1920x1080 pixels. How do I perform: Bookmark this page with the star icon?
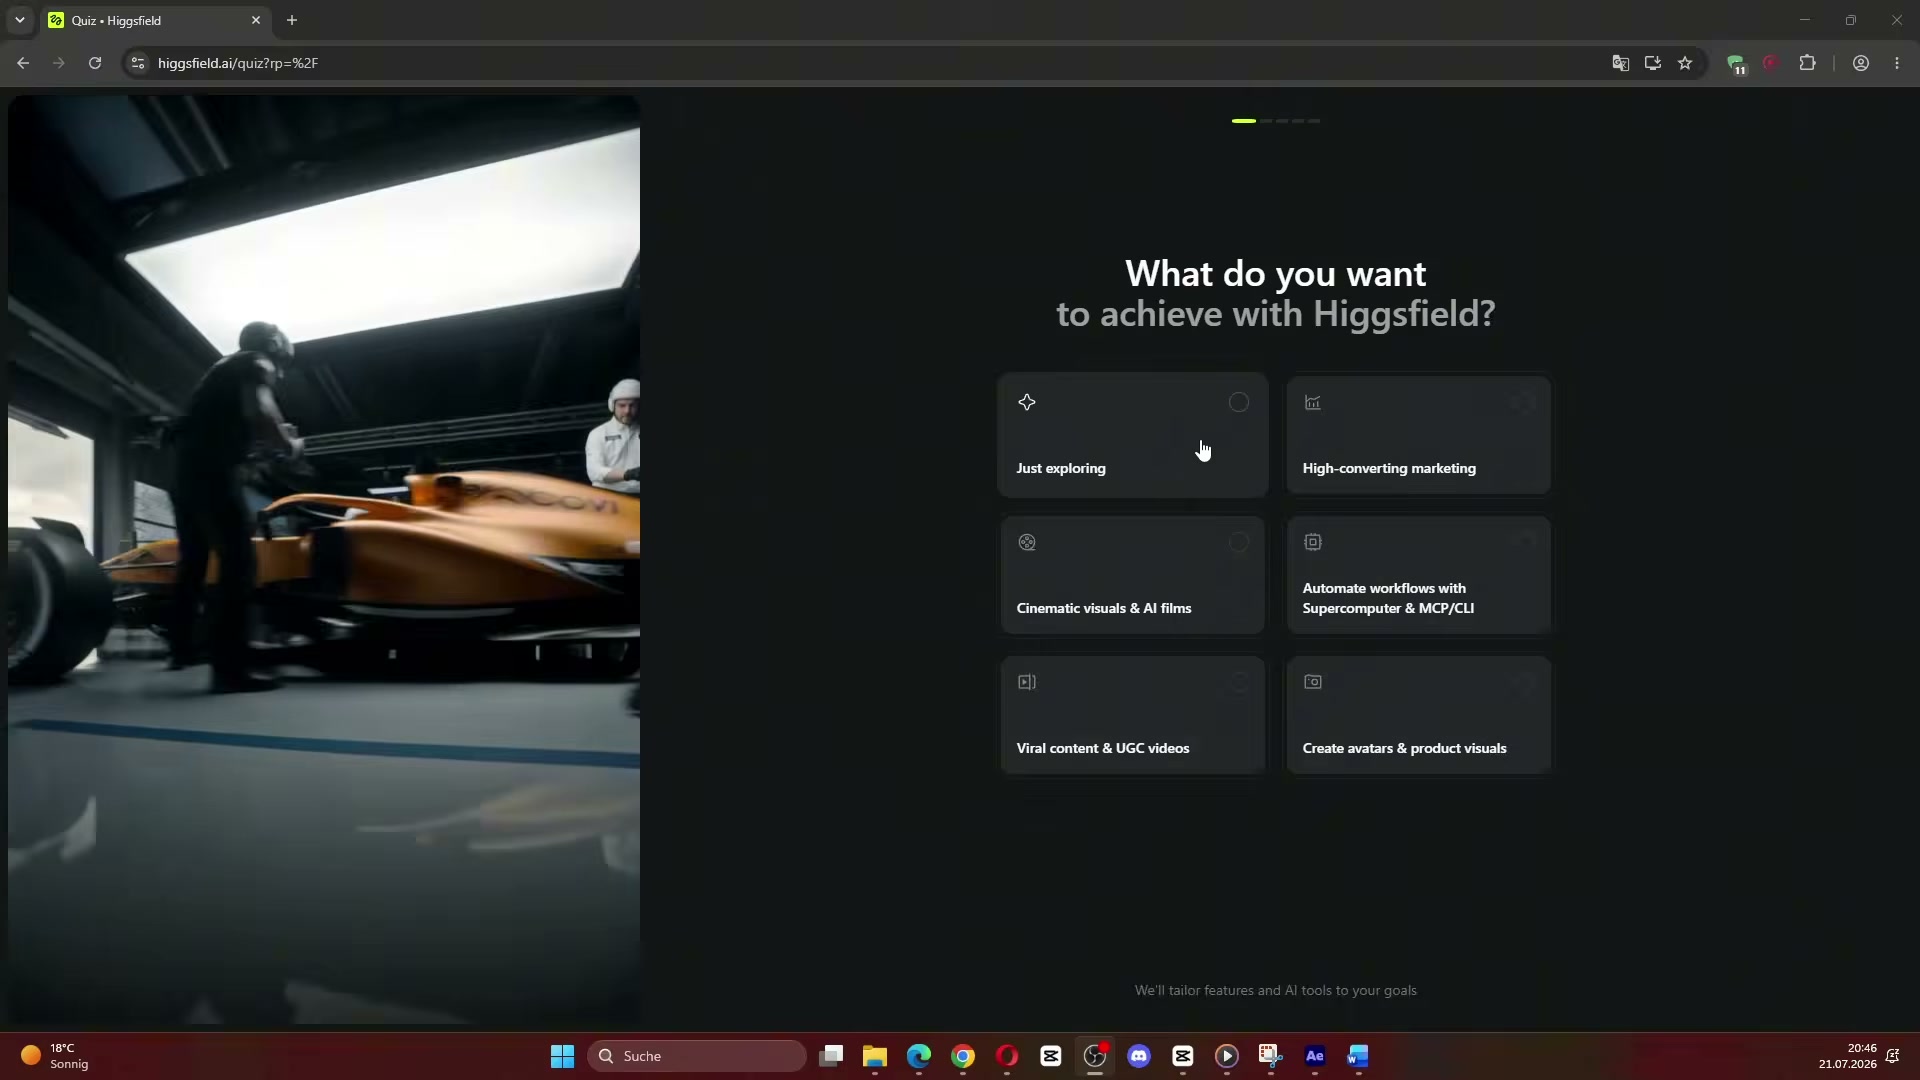[1685, 63]
